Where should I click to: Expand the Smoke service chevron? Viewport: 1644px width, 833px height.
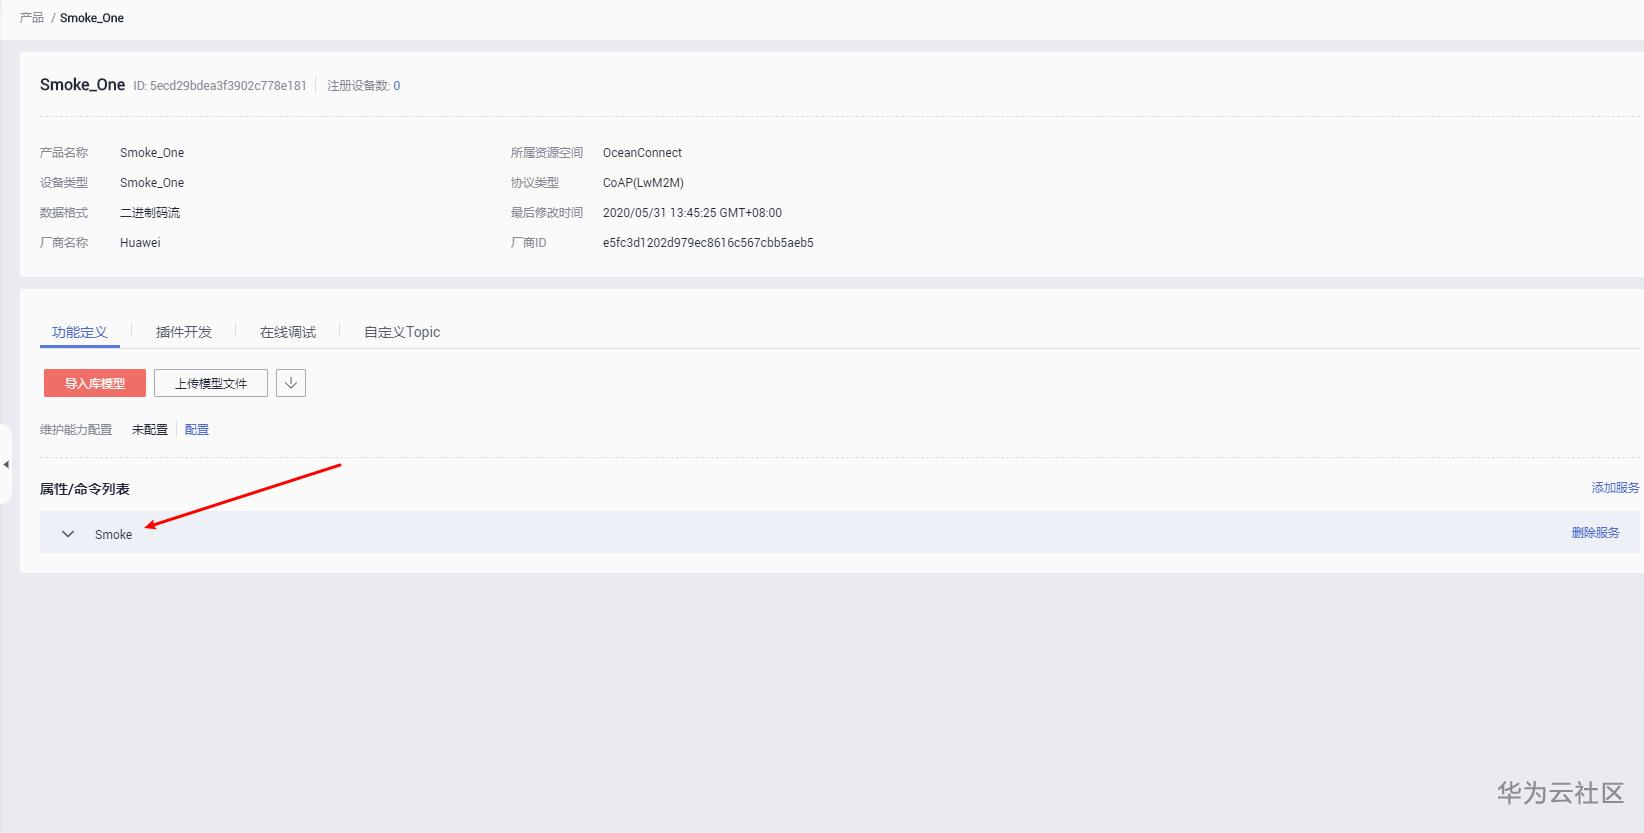(68, 534)
